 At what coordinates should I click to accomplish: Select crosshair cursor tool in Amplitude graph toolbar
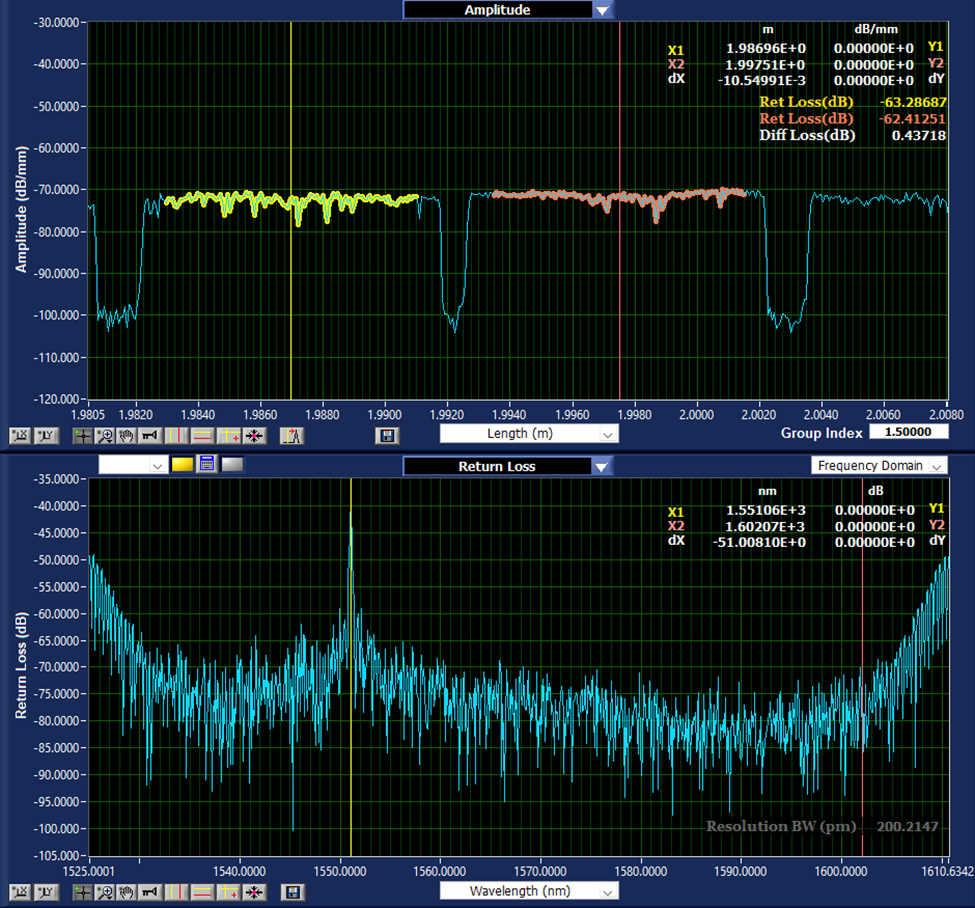(x=83, y=436)
